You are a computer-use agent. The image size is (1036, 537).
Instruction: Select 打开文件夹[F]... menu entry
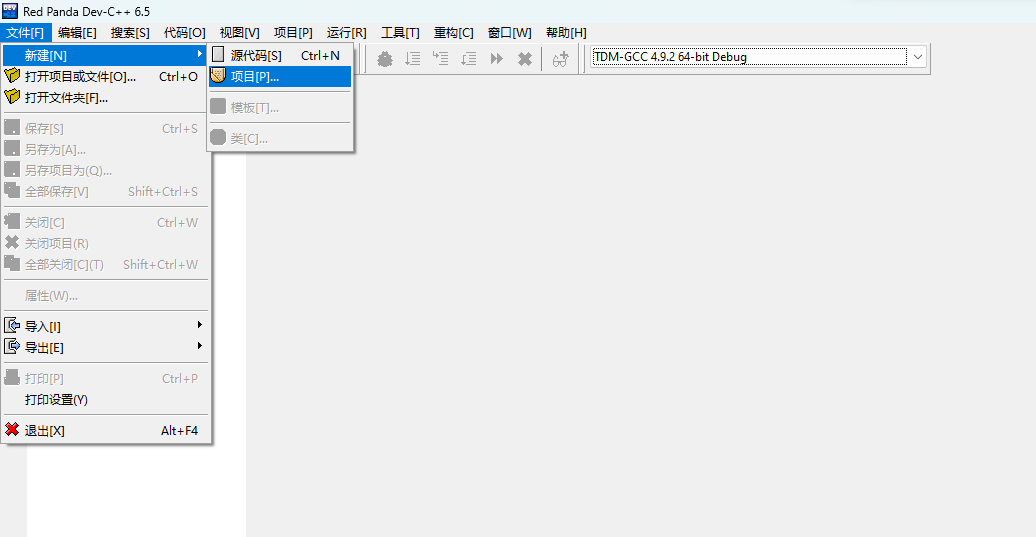[x=106, y=98]
